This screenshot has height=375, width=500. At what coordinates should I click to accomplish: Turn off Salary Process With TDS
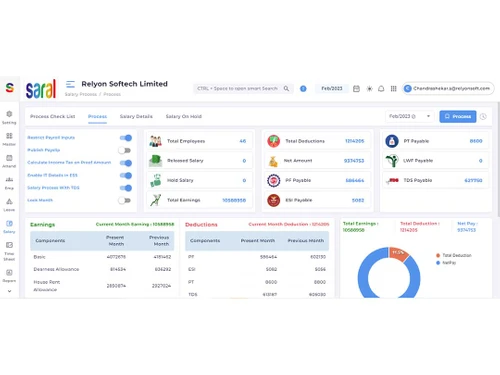click(126, 188)
